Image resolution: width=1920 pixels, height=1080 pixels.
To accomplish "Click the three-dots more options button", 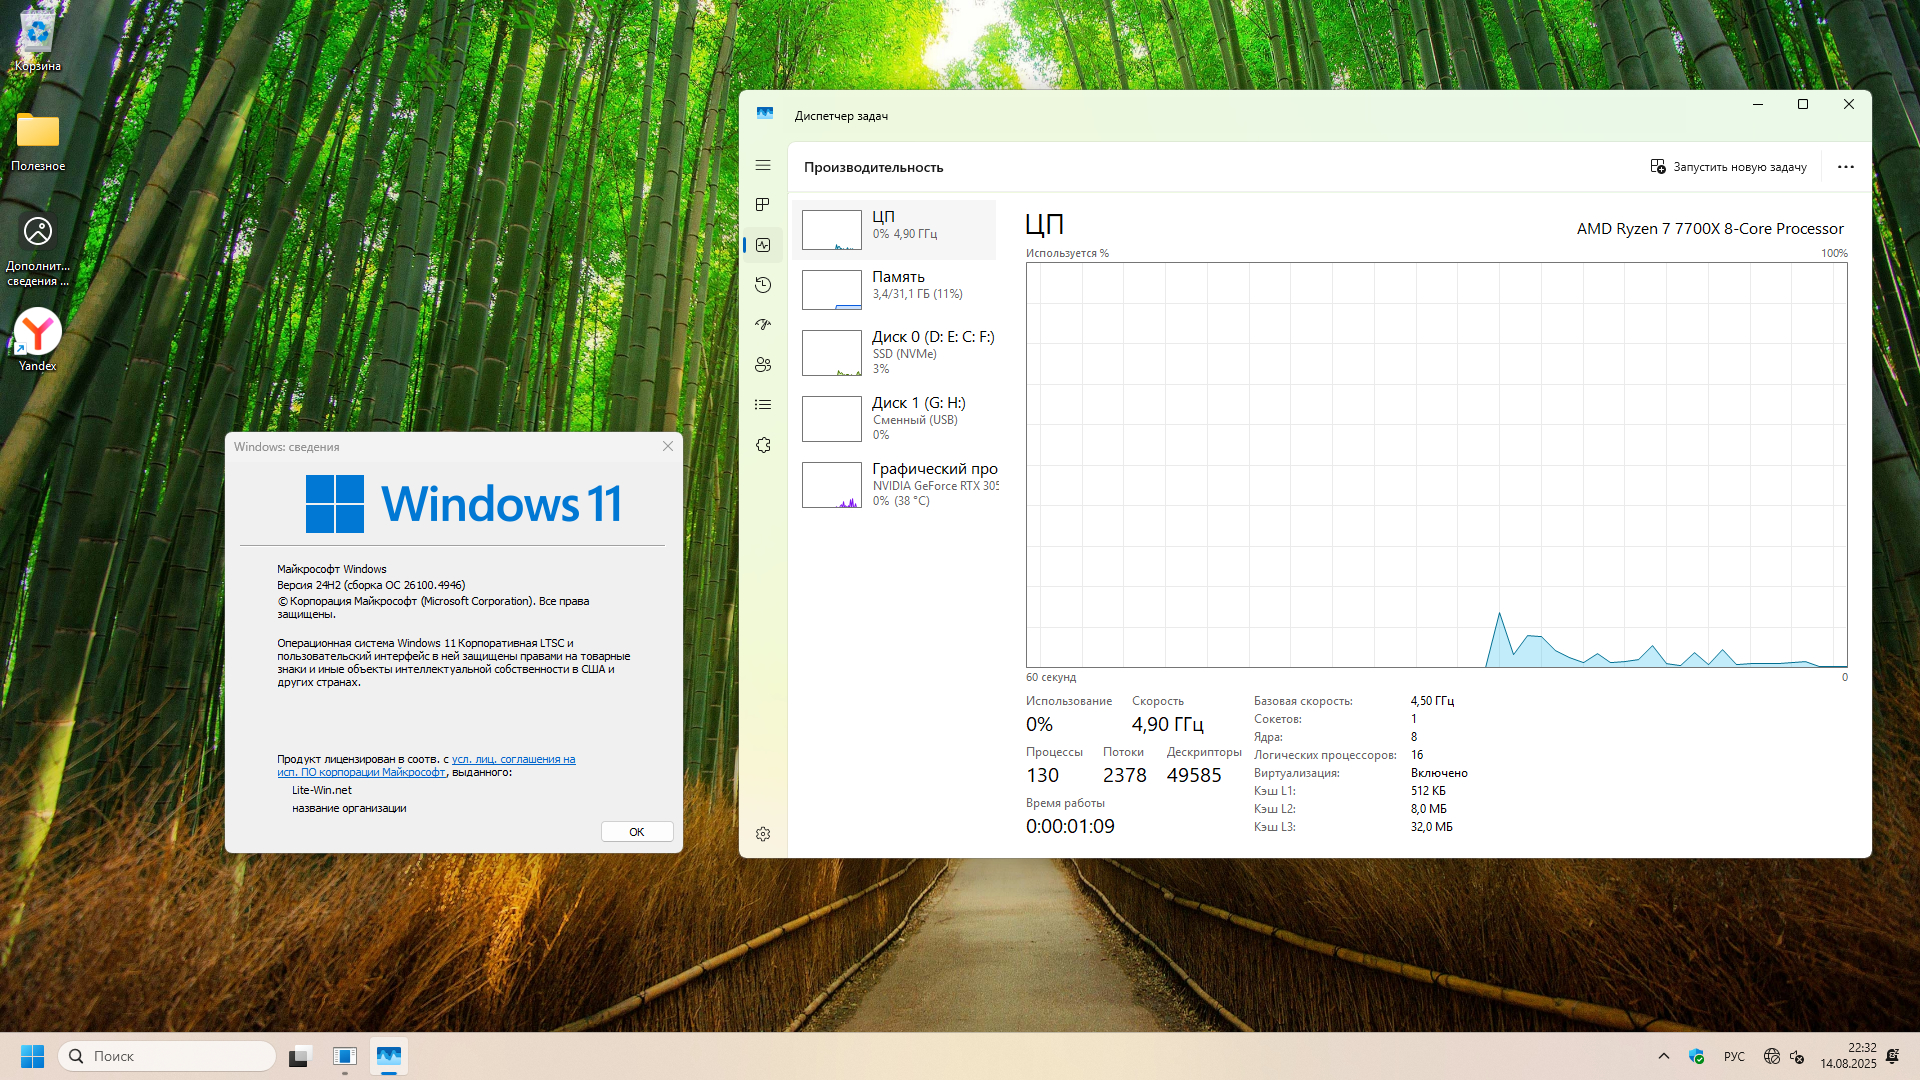I will (x=1846, y=167).
